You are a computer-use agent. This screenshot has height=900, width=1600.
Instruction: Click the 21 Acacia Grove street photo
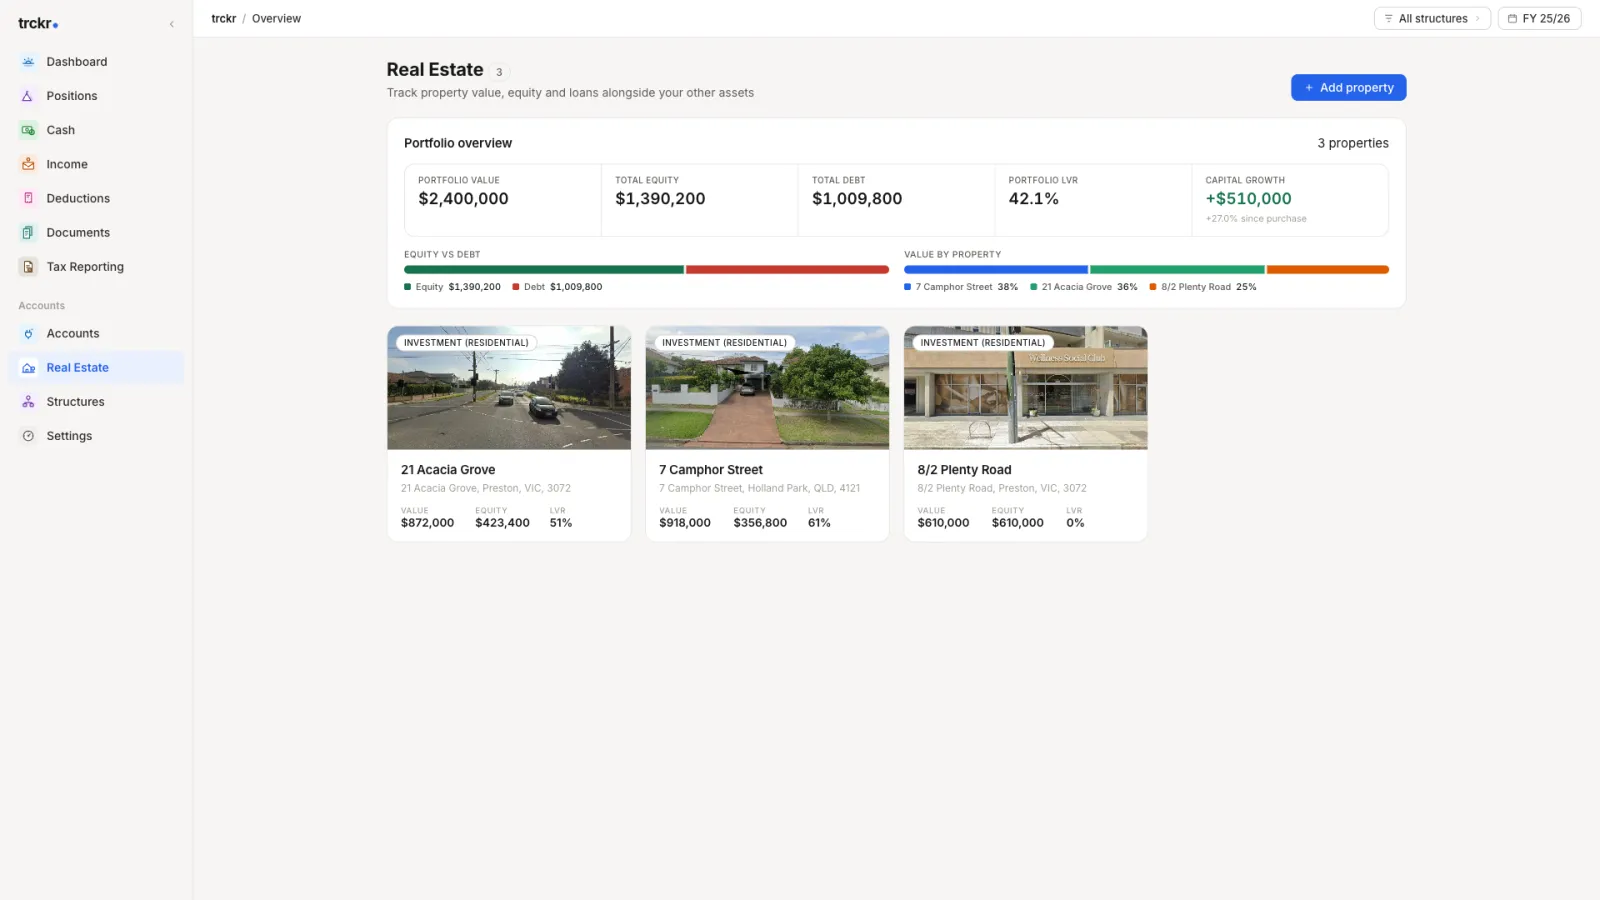[x=509, y=388]
